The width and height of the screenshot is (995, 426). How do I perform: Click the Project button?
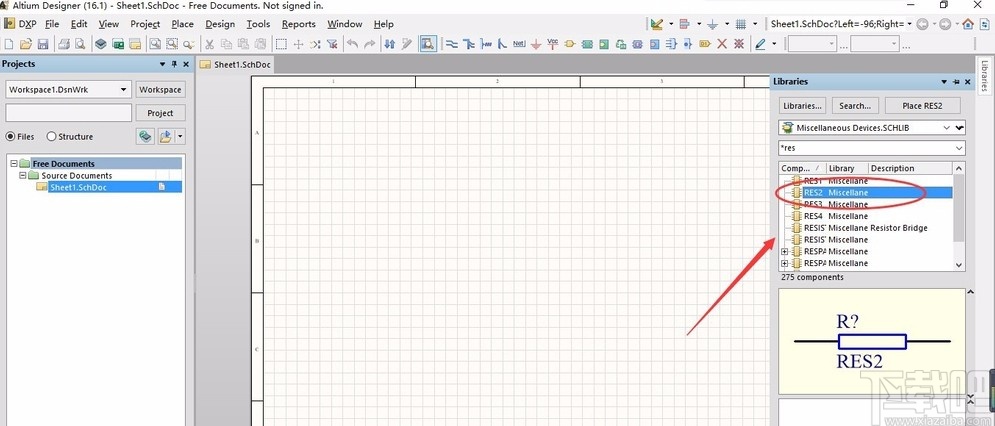point(160,113)
